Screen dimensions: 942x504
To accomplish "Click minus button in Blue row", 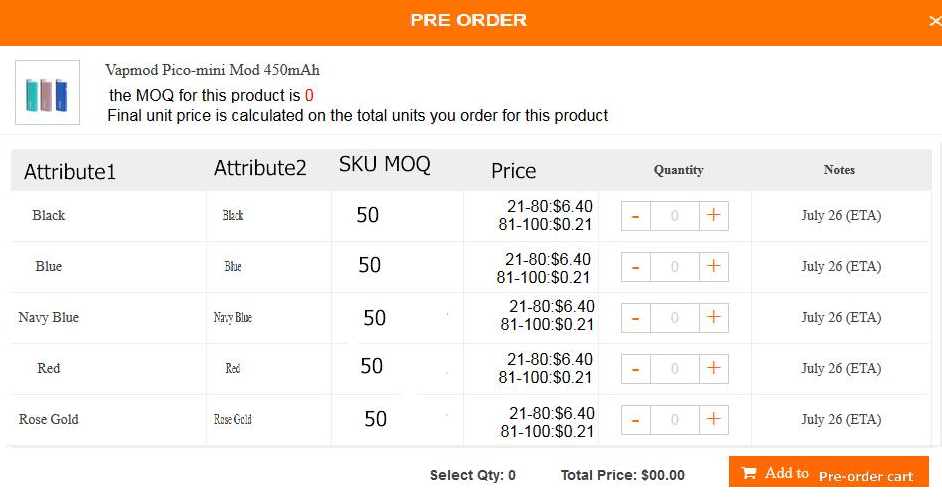I will click(x=636, y=267).
